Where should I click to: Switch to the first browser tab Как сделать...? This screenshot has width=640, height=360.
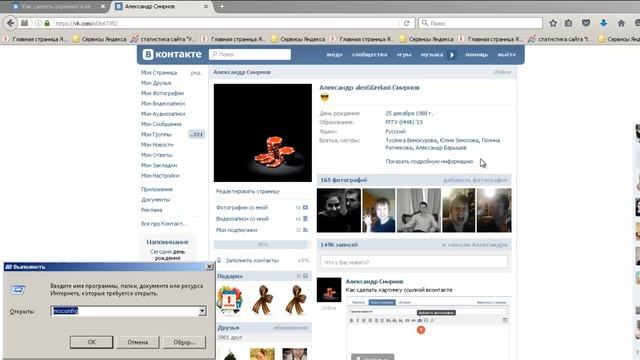58,7
